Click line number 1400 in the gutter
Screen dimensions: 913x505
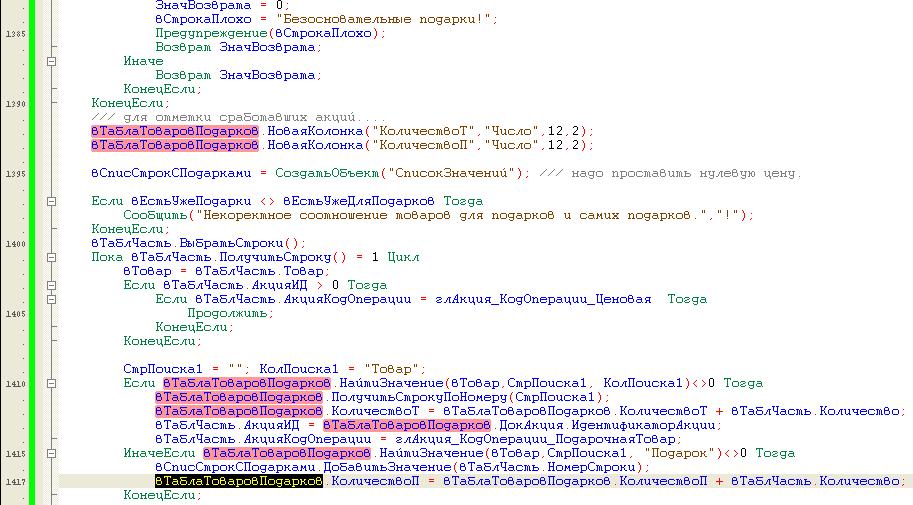click(14, 243)
